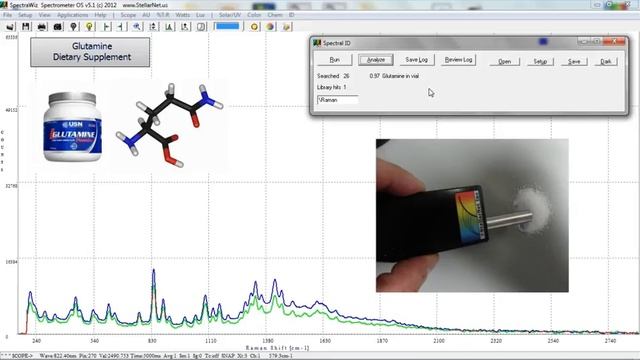Open the Color menu item
This screenshot has height=360, width=640.
[x=254, y=15]
